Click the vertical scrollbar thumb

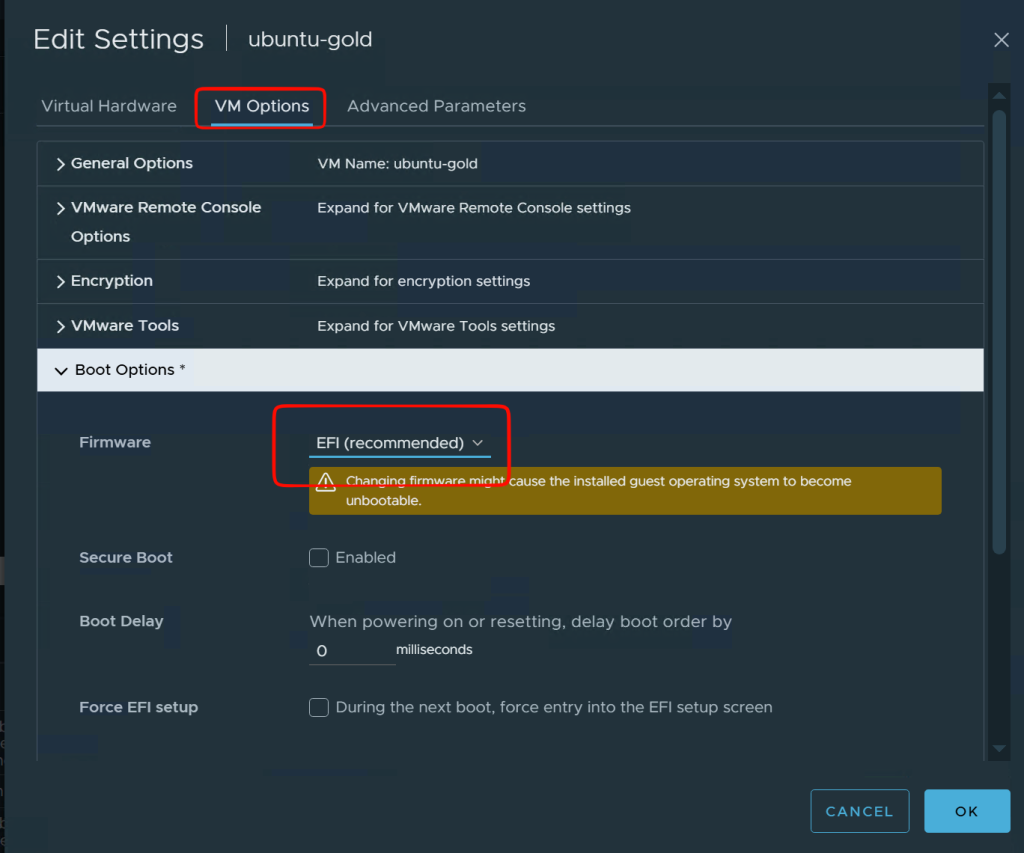click(999, 332)
